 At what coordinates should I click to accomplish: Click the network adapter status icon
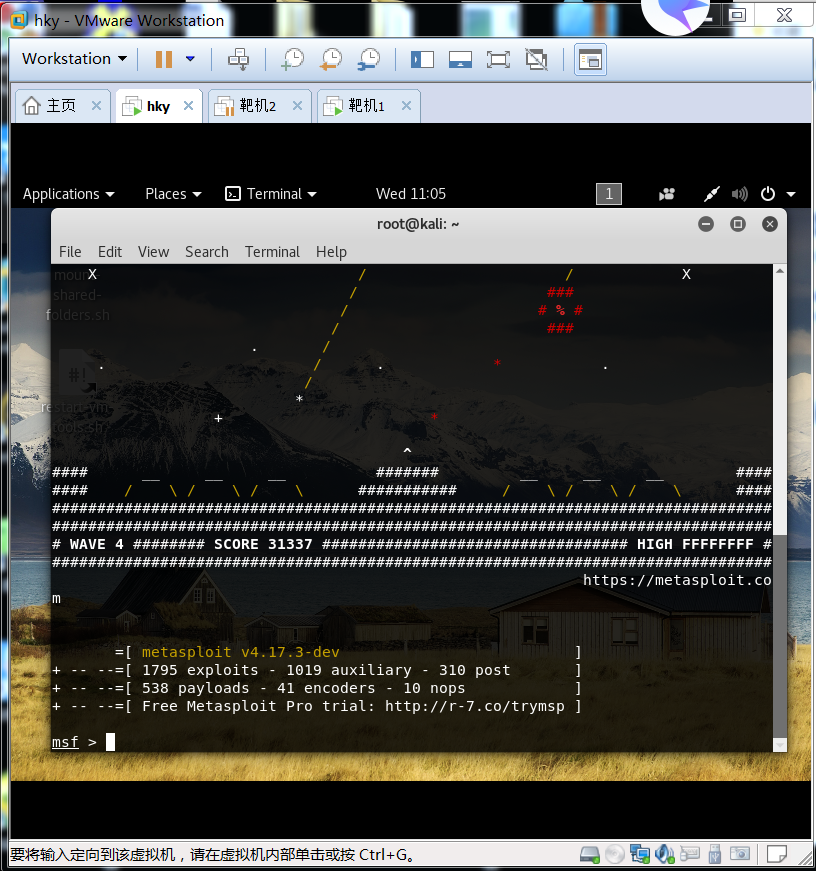[x=639, y=854]
